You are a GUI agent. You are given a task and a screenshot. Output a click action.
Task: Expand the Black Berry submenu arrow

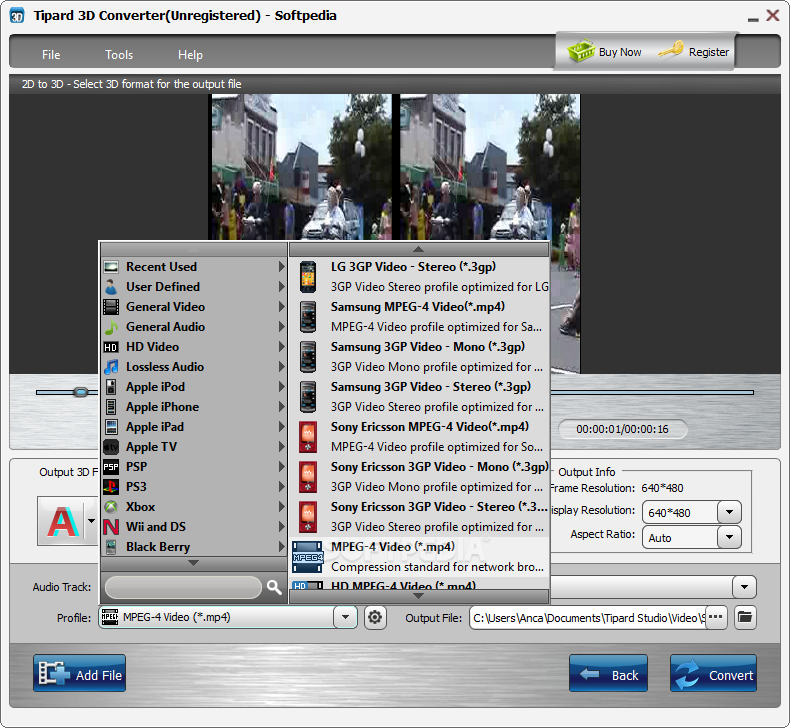coord(282,547)
